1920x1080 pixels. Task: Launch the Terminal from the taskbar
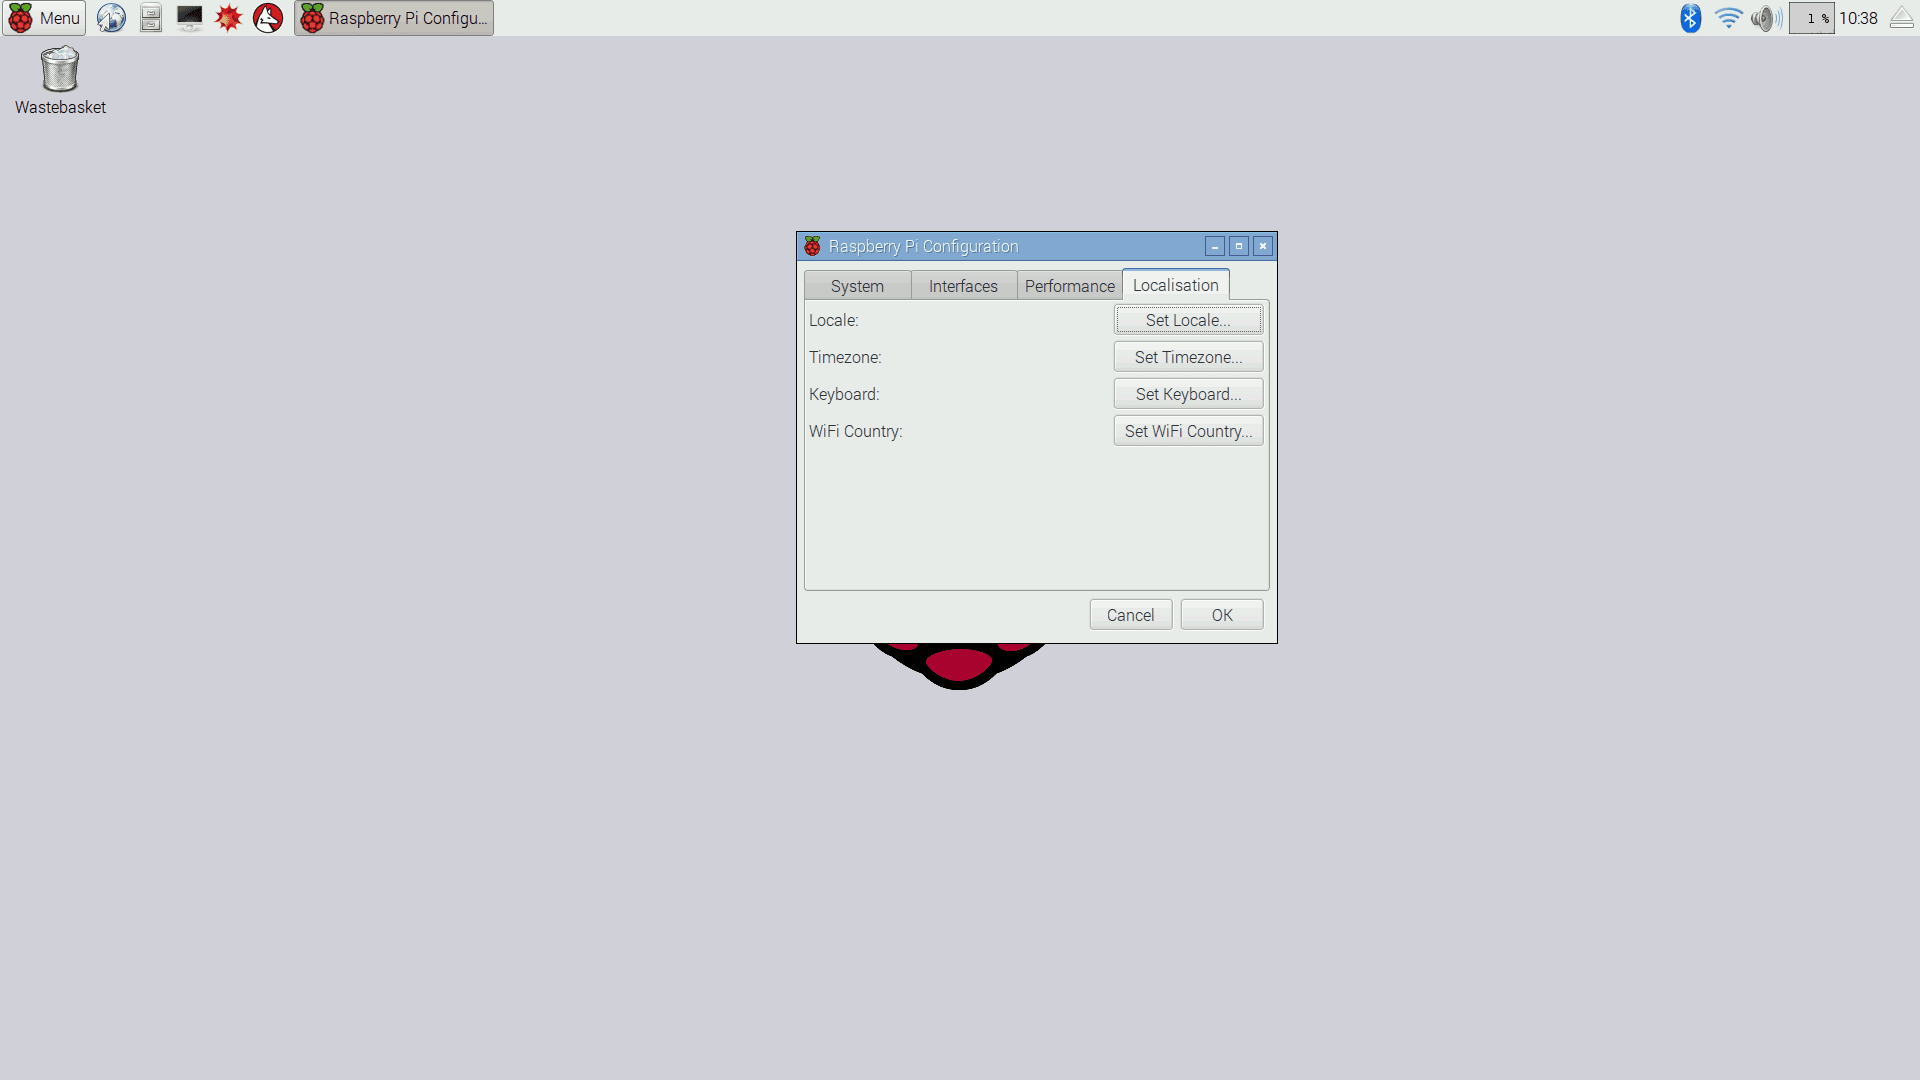(x=188, y=17)
